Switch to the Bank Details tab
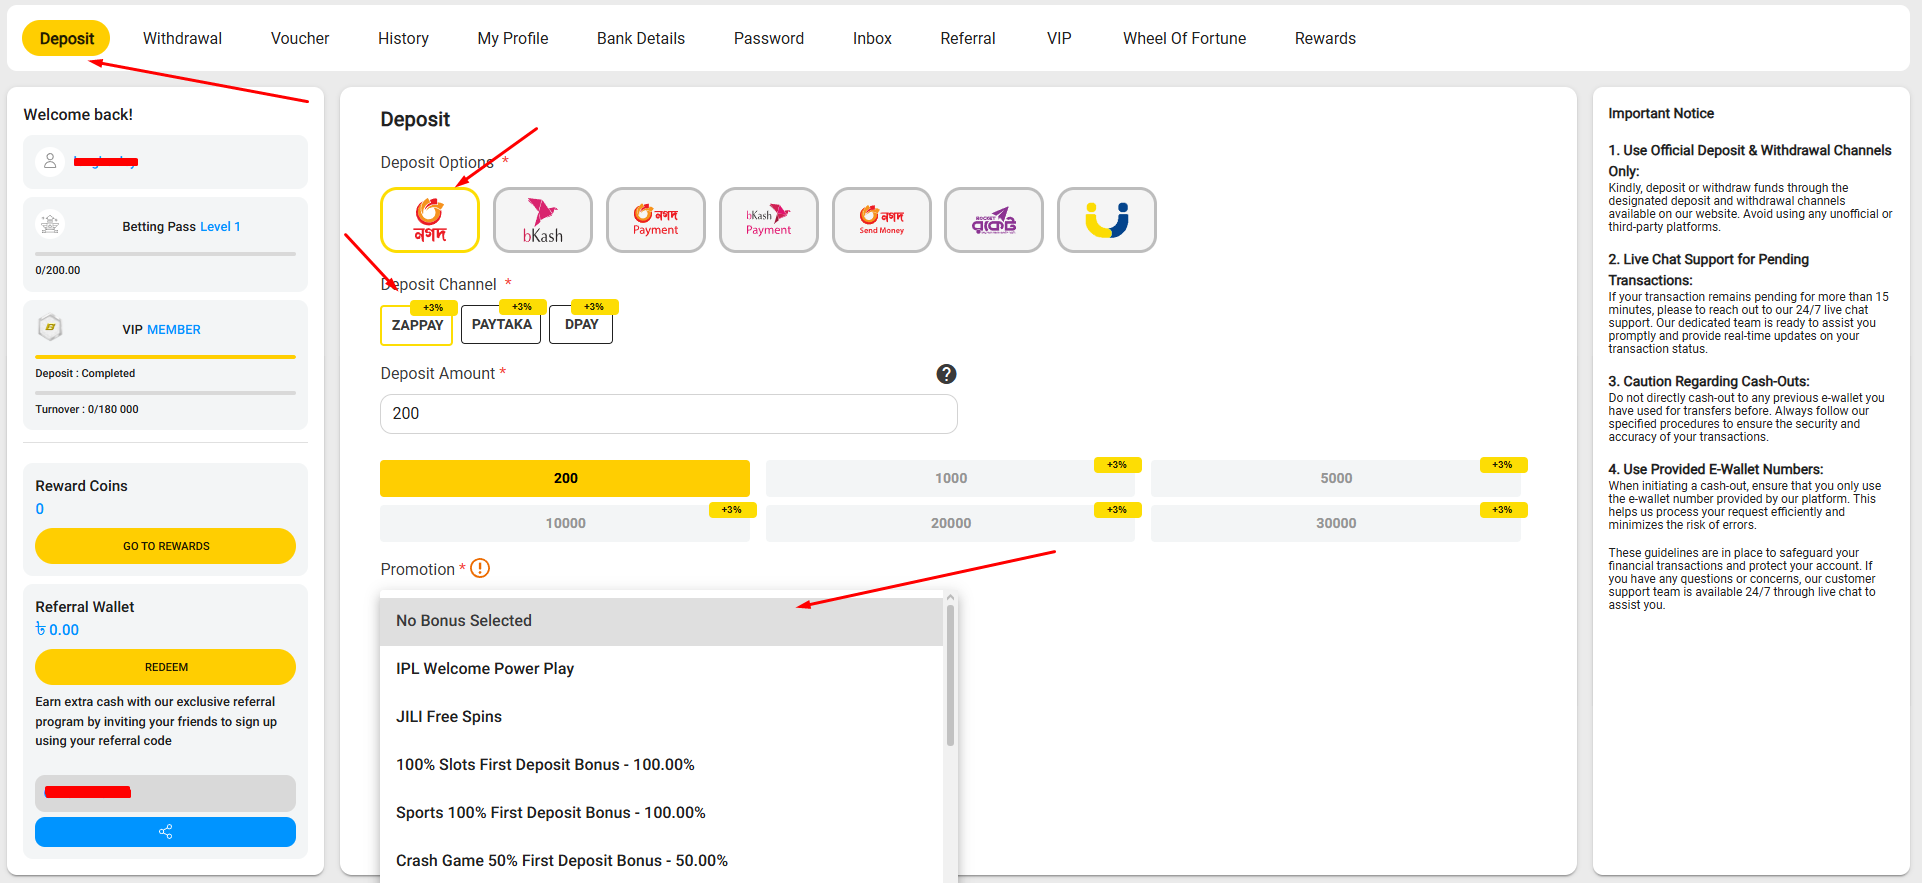Image resolution: width=1922 pixels, height=883 pixels. [641, 38]
